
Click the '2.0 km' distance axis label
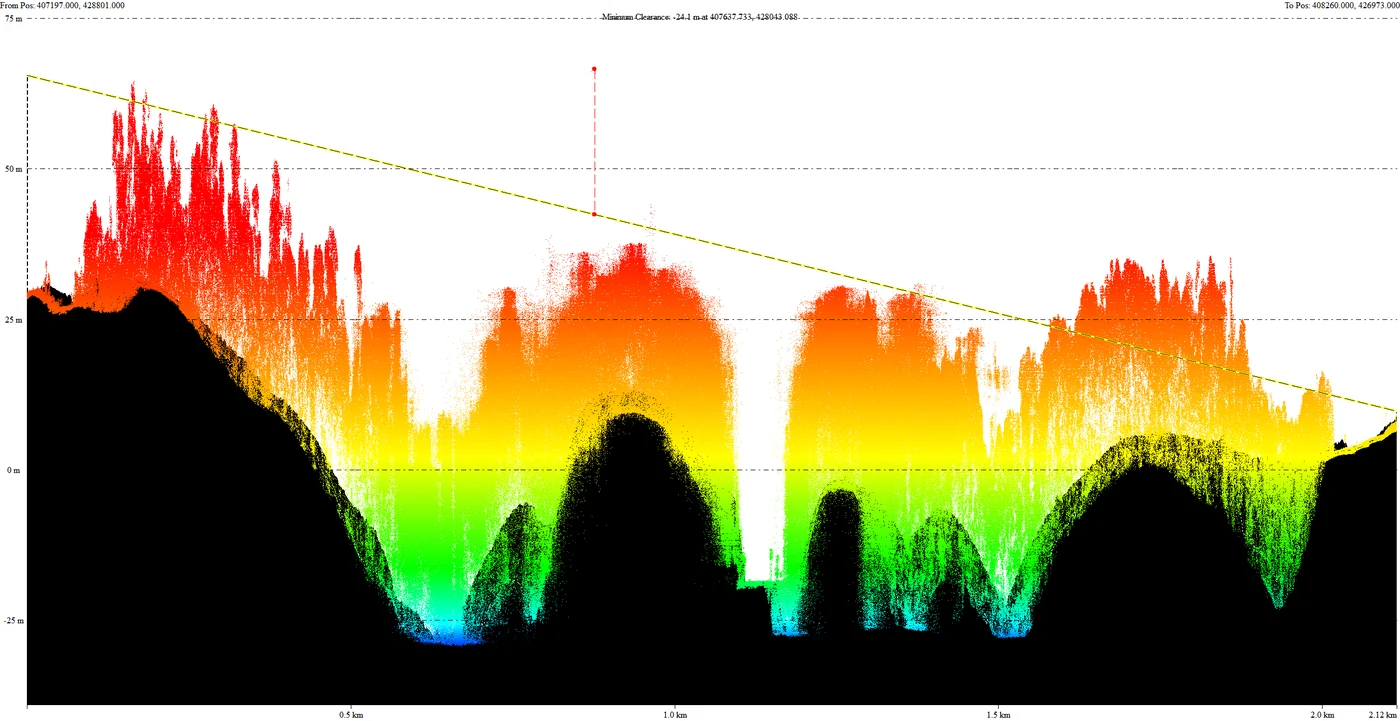[x=1323, y=715]
